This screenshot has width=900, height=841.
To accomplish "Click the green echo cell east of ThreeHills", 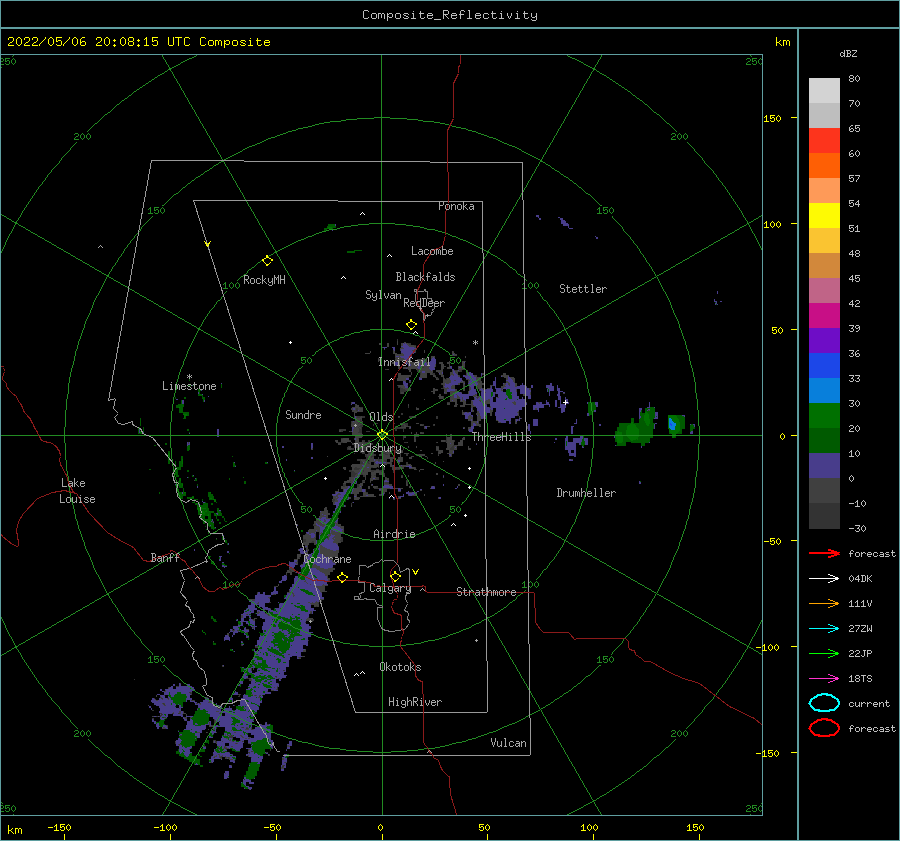I will coord(635,428).
